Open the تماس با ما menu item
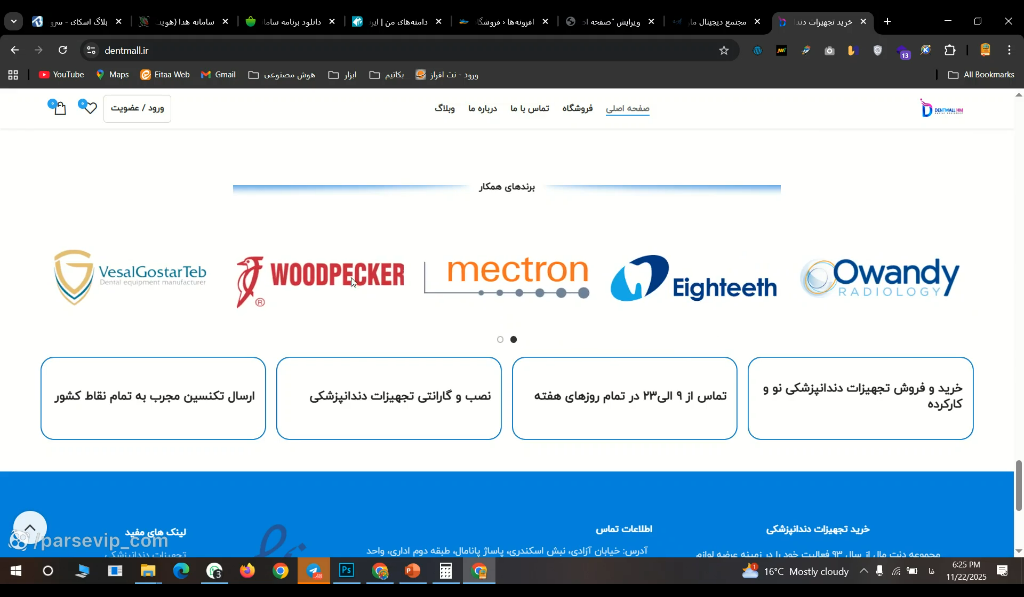Viewport: 1024px width, 597px height. coord(530,108)
